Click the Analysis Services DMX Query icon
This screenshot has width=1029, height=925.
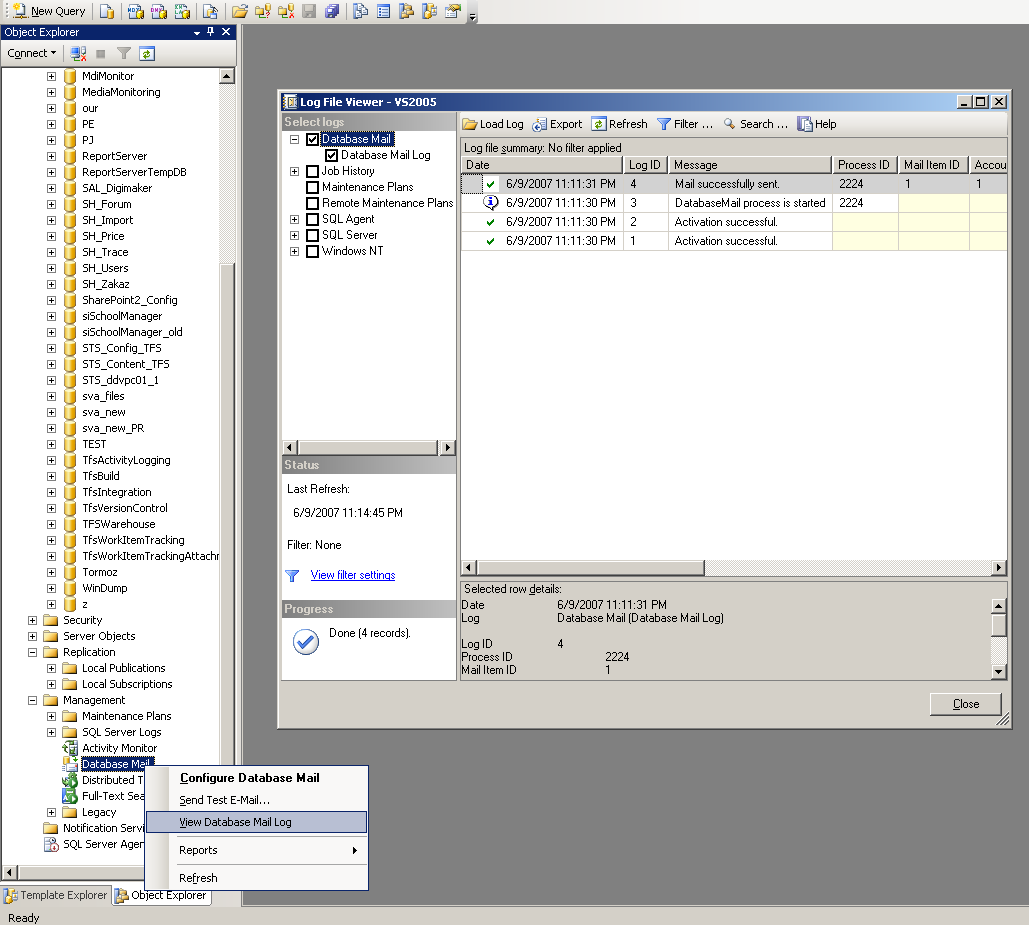click(159, 11)
